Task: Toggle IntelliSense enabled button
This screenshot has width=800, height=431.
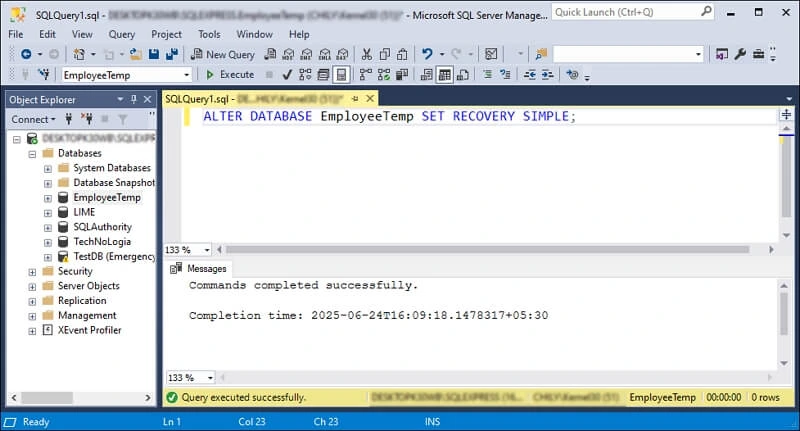Action: click(x=341, y=75)
